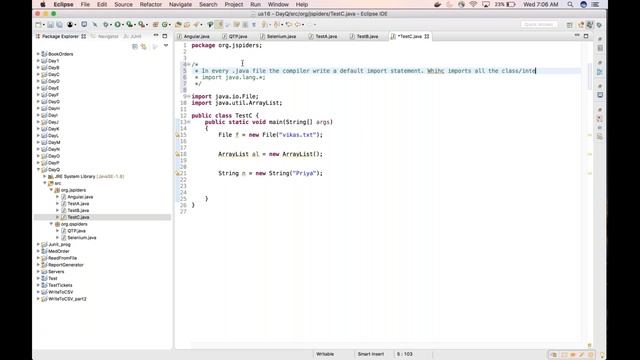Image resolution: width=640 pixels, height=360 pixels.
Task: Expand JRE System Library node
Action: (45, 176)
